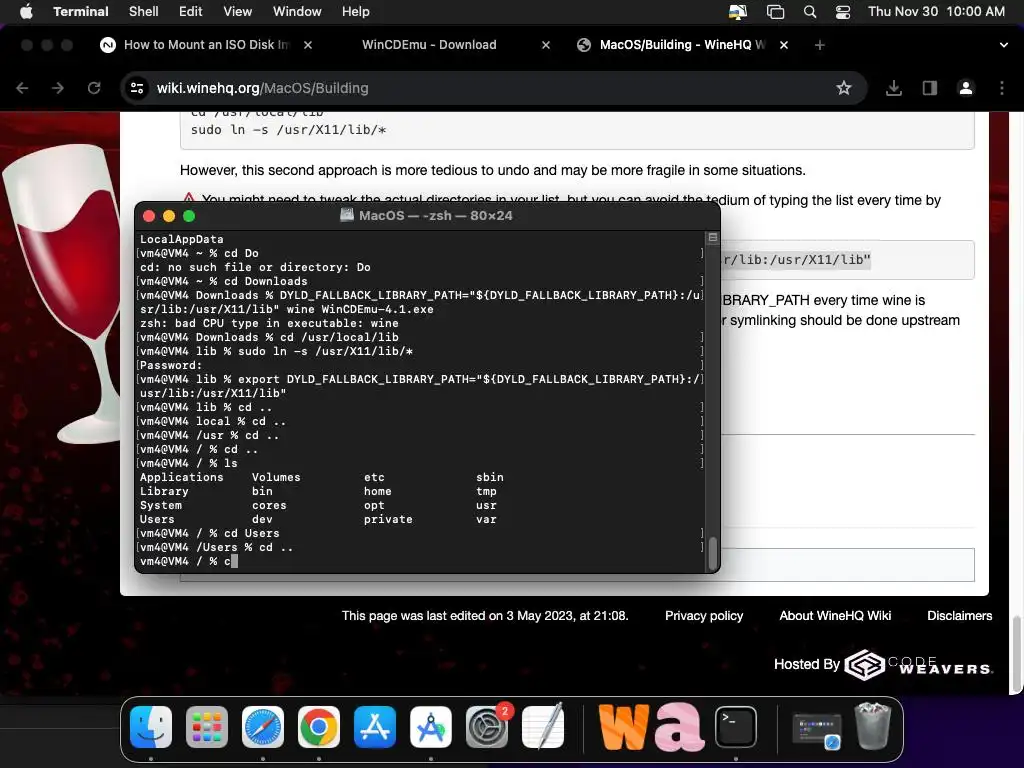The image size is (1024, 768).
Task: Click the menu bar date and time
Action: 936,11
